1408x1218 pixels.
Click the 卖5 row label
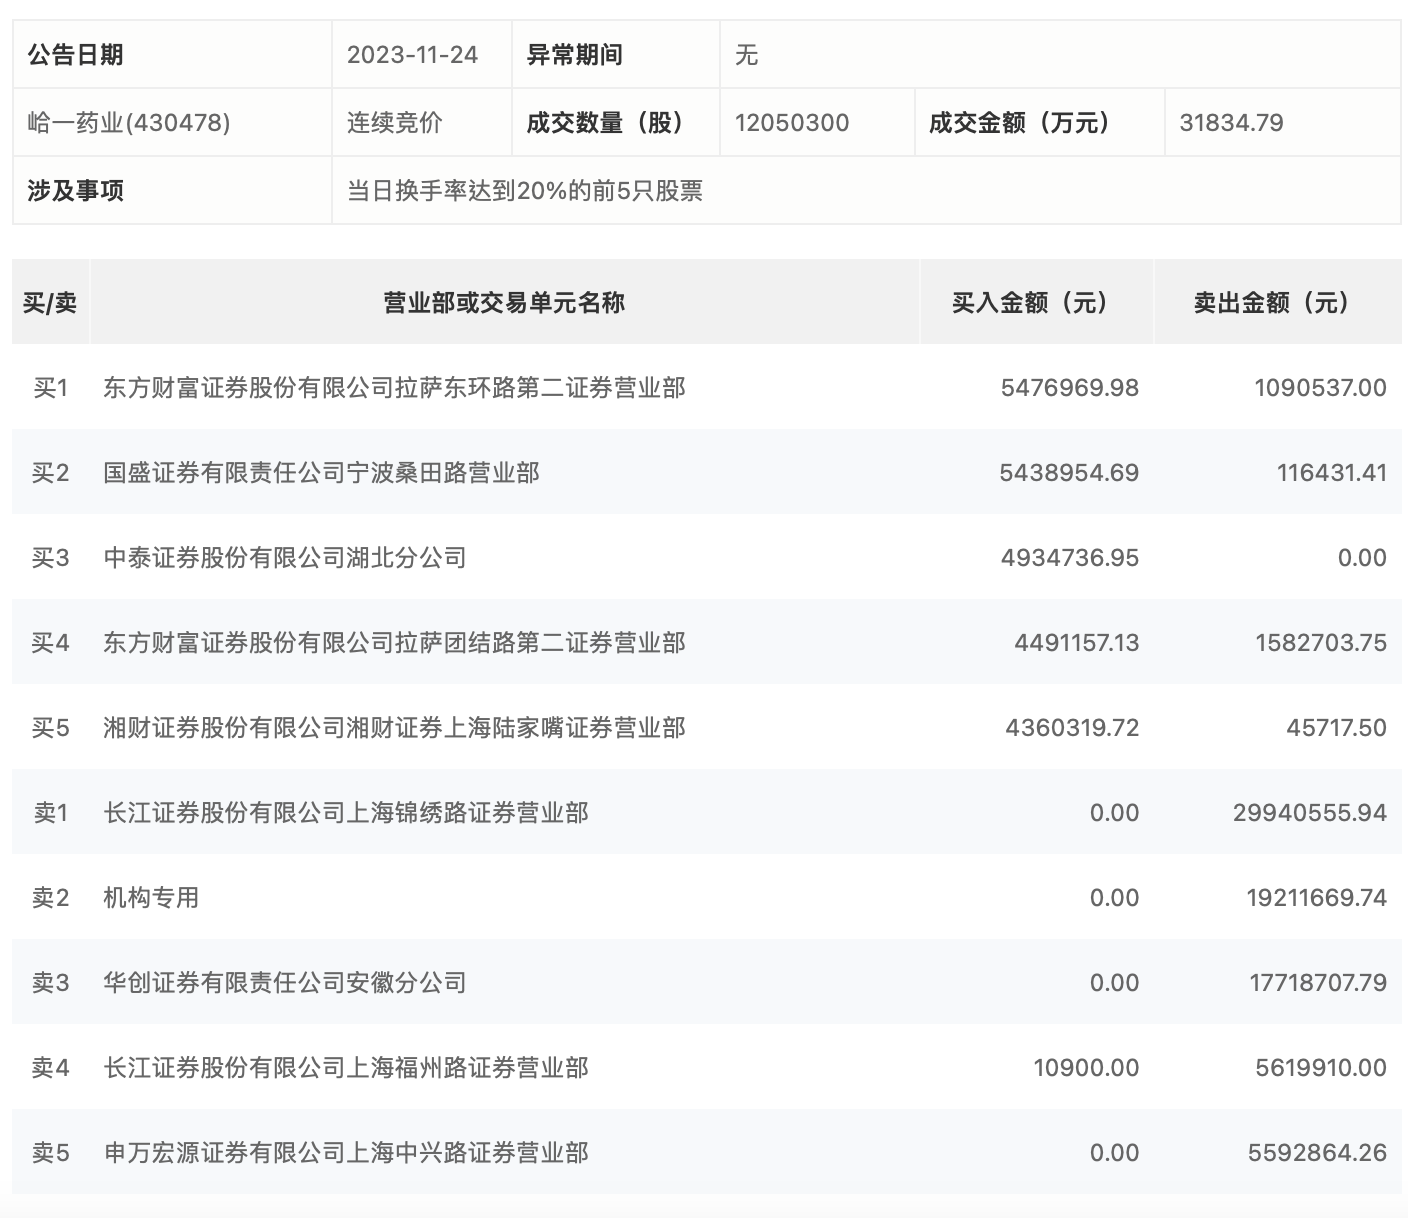click(x=50, y=1153)
